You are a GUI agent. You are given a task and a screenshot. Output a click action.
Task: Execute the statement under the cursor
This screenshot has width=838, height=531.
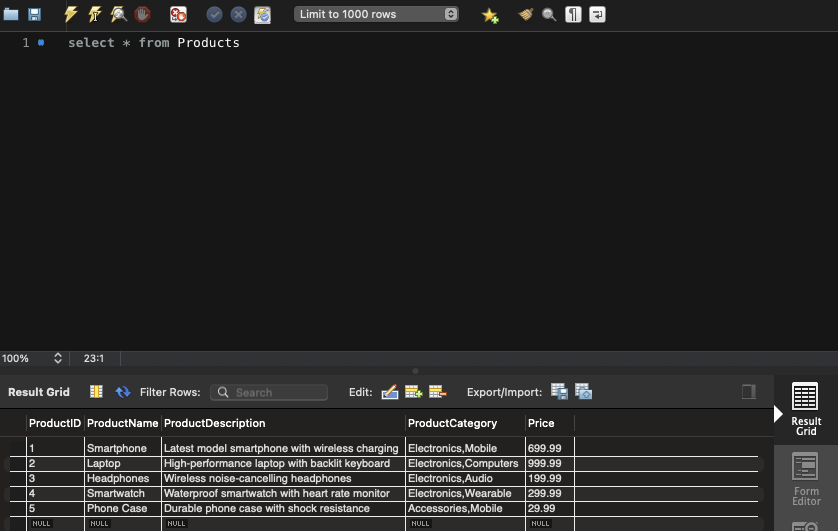point(94,14)
